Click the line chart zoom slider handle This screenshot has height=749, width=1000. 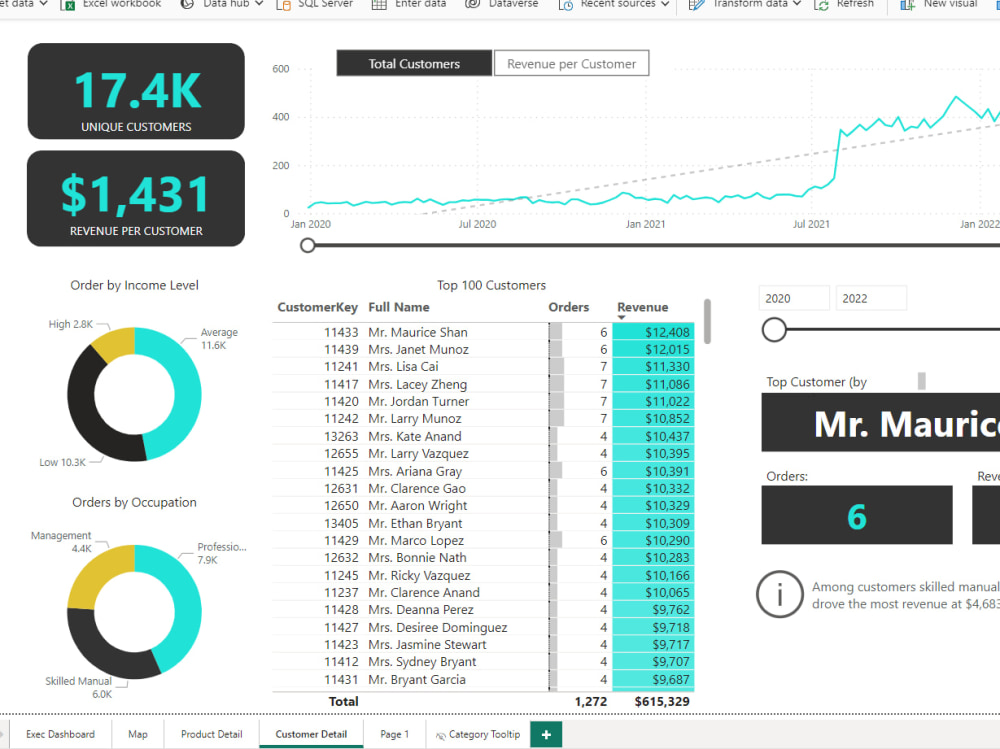pos(308,245)
